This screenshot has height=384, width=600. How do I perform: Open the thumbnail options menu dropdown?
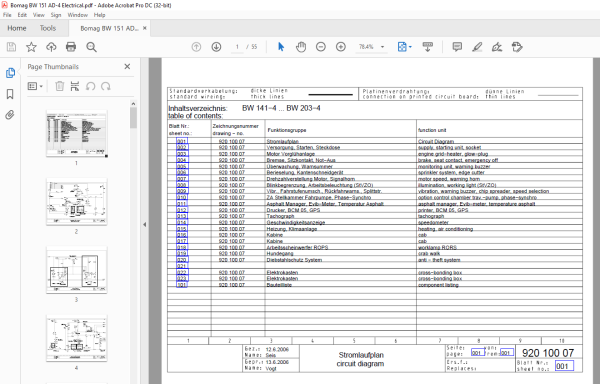click(35, 86)
